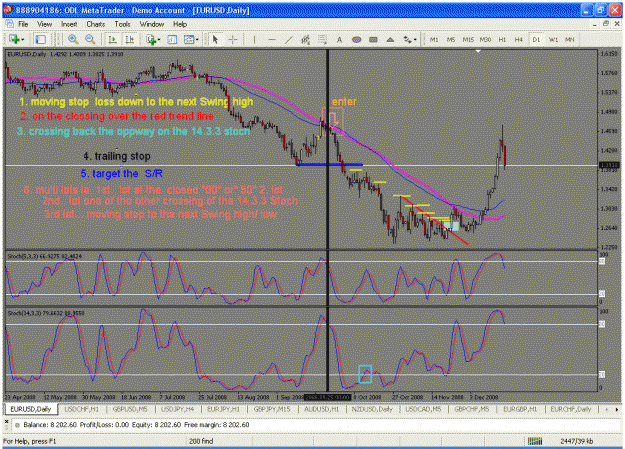Switch chart to M30 timeframe

point(485,39)
